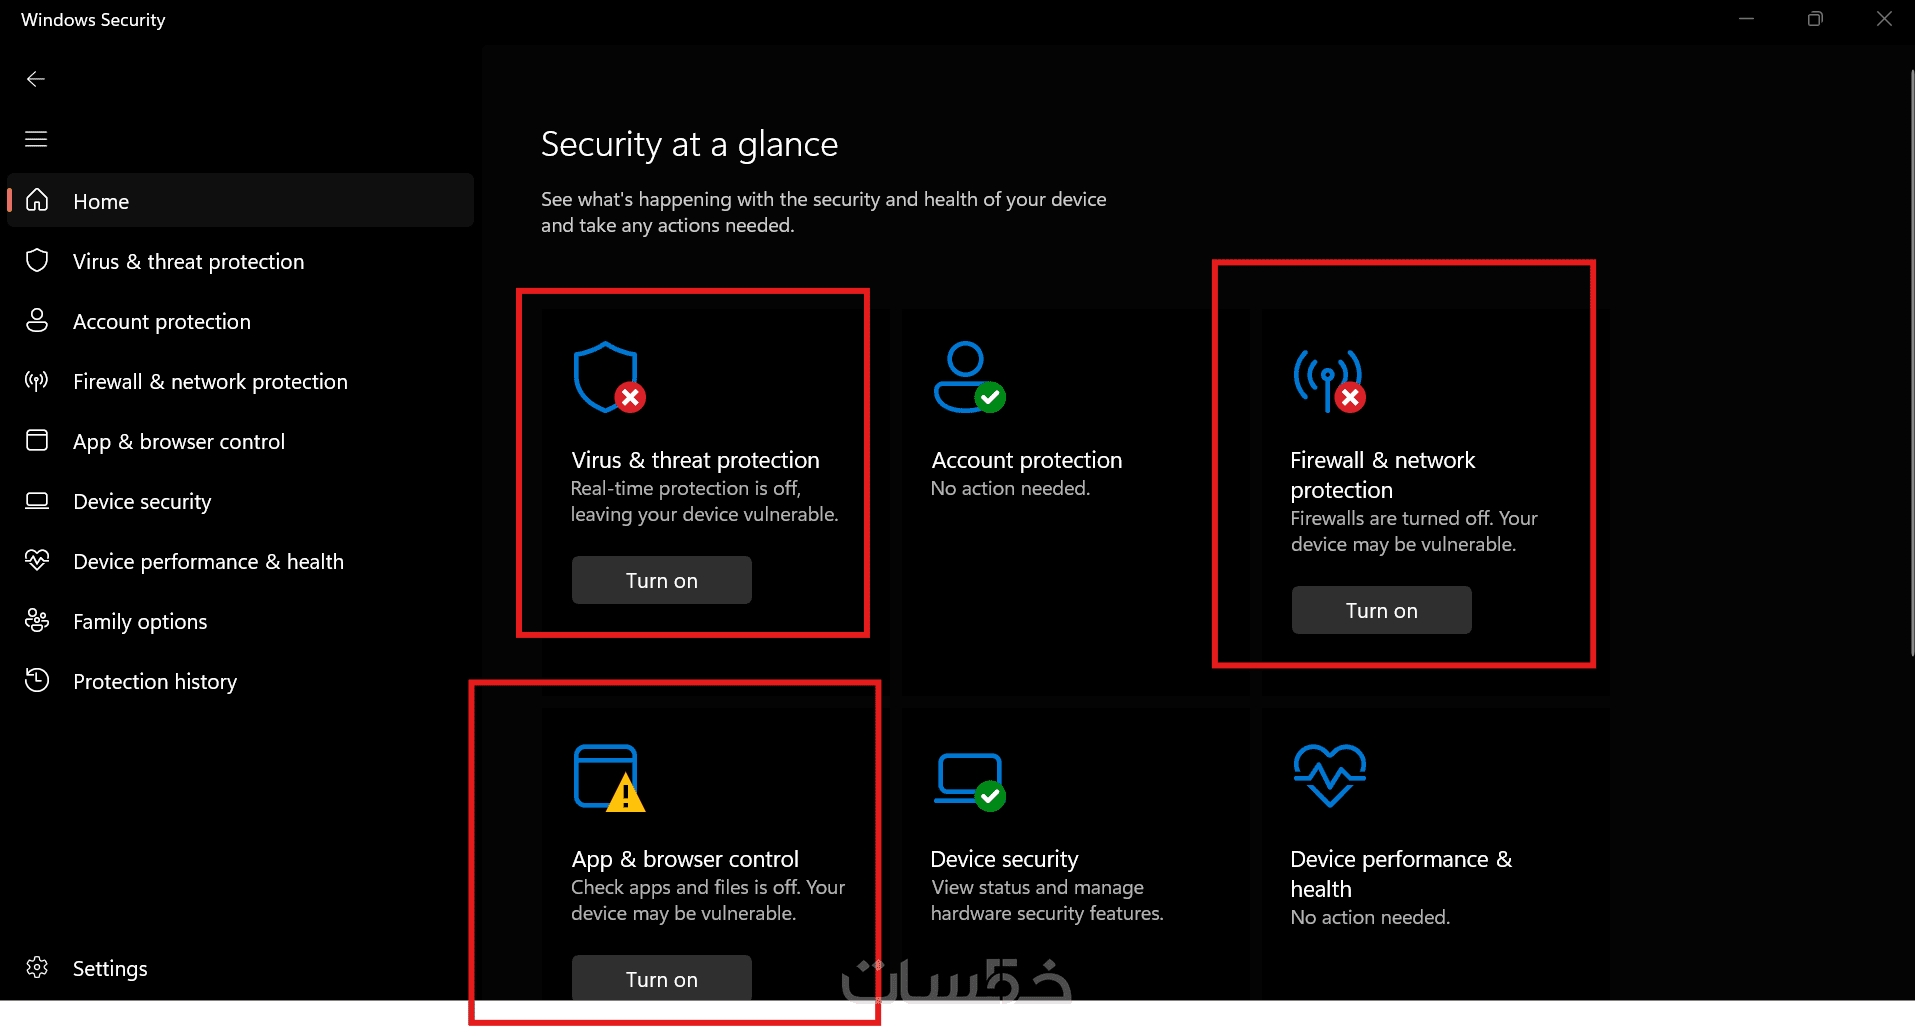Click the Device security tile icon
This screenshot has height=1026, width=1915.
(x=968, y=780)
